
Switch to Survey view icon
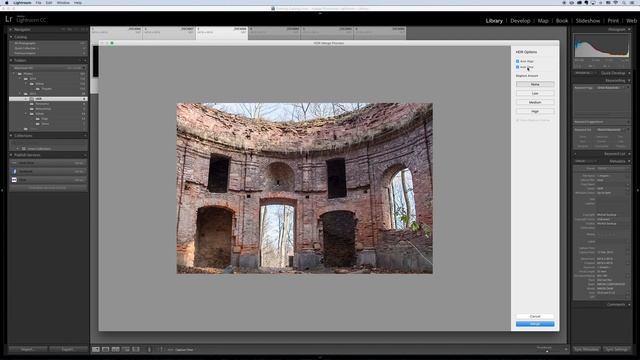(x=126, y=349)
